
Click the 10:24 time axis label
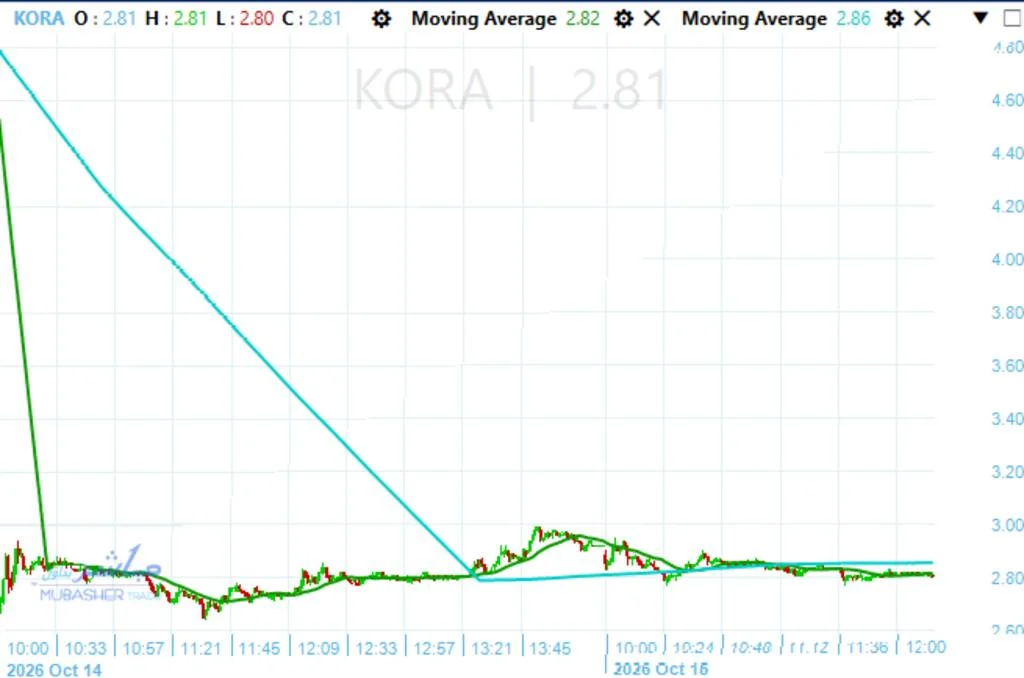694,647
